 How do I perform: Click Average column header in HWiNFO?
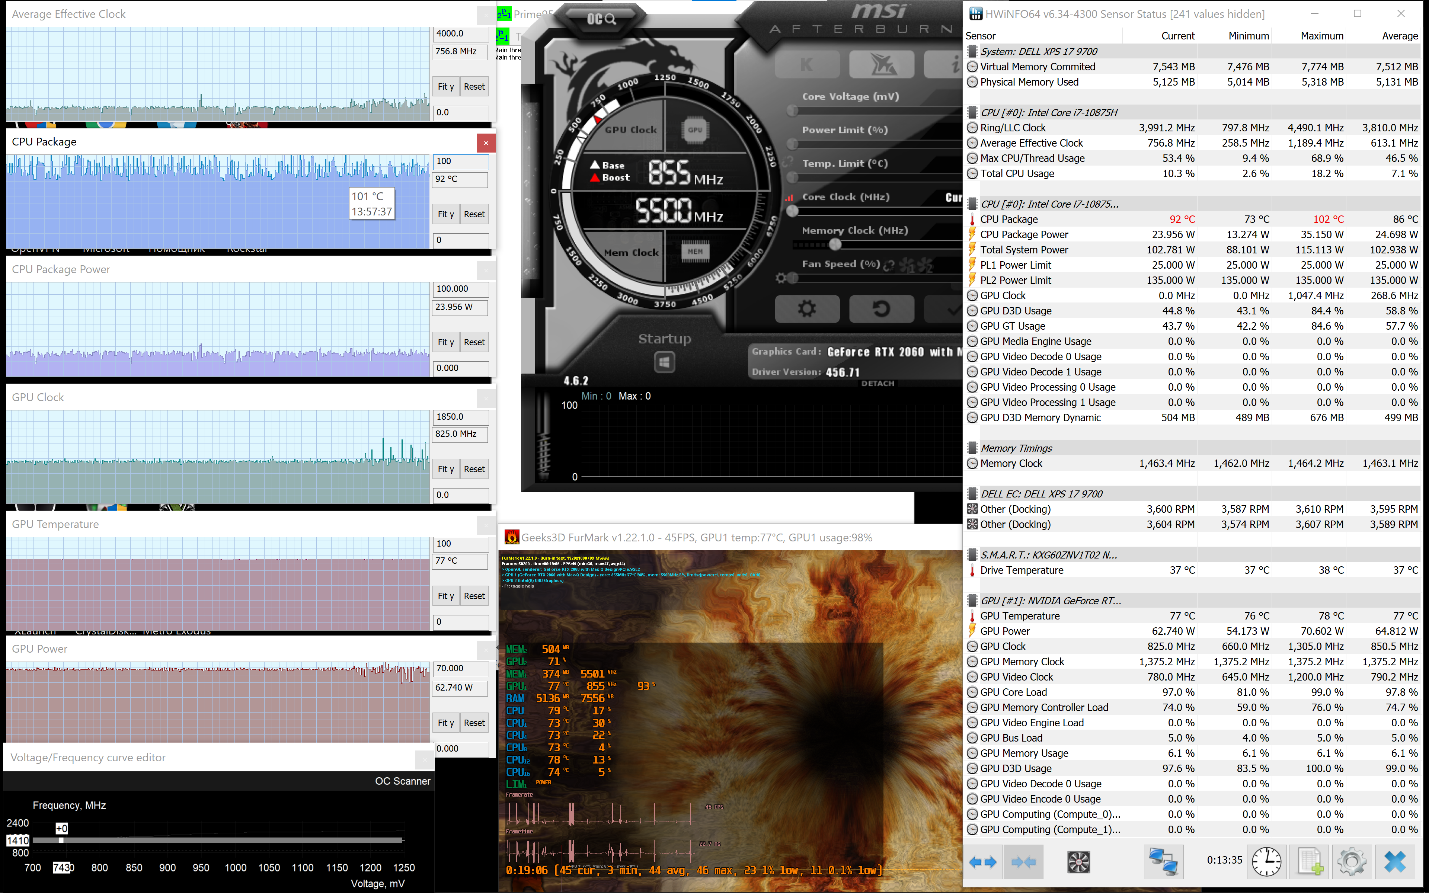pos(1385,36)
